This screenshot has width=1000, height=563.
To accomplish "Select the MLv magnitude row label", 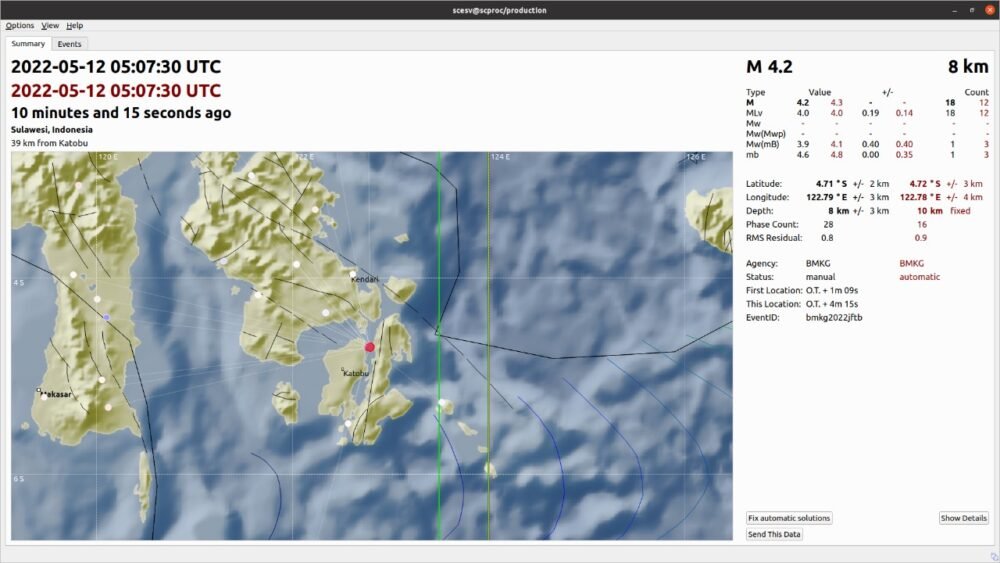I will [x=754, y=113].
